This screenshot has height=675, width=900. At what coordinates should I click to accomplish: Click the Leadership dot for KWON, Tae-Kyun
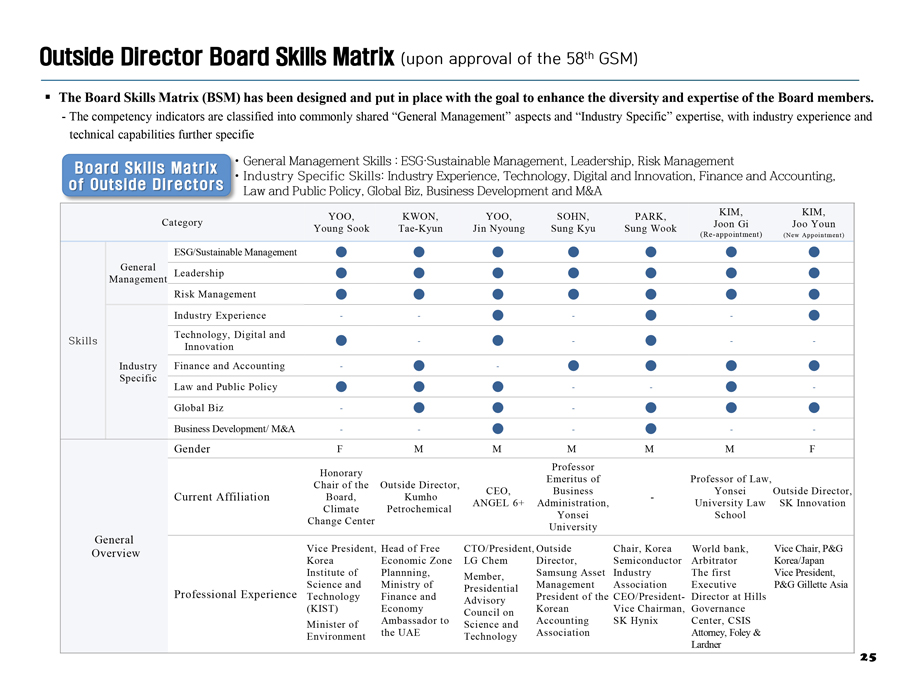(x=419, y=273)
